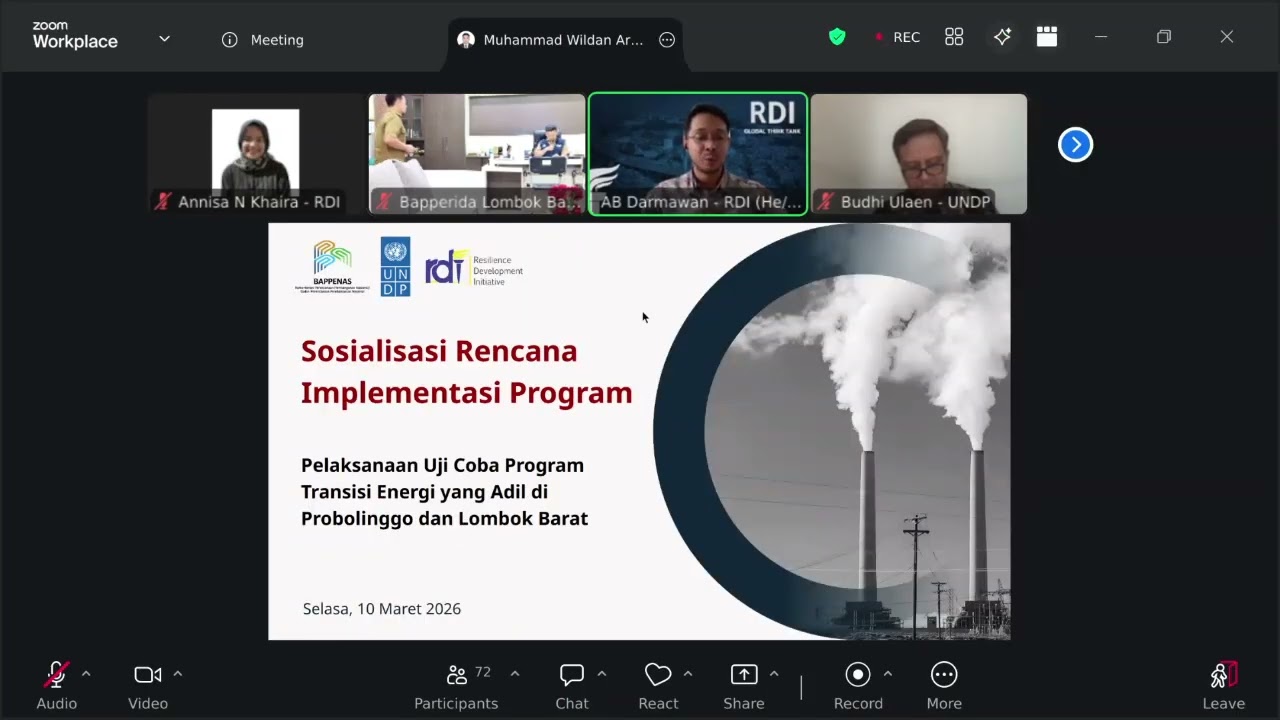Open the React heart menu
Screen dimensions: 1280x720
click(658, 686)
